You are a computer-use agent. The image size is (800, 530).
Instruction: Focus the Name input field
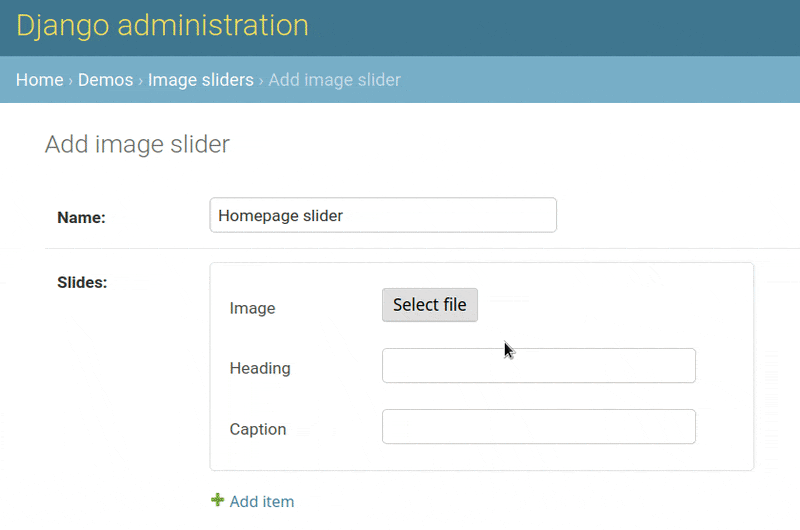click(383, 215)
